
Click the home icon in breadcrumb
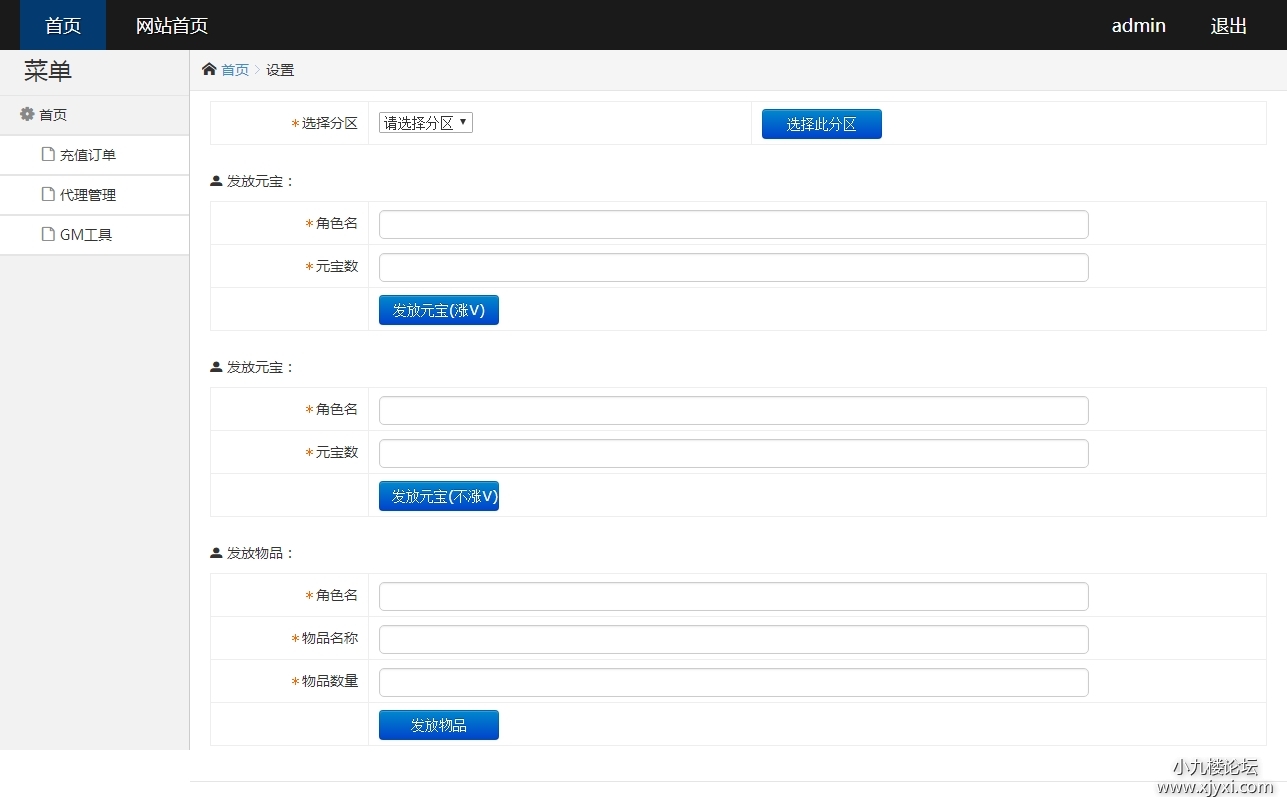pyautogui.click(x=209, y=69)
